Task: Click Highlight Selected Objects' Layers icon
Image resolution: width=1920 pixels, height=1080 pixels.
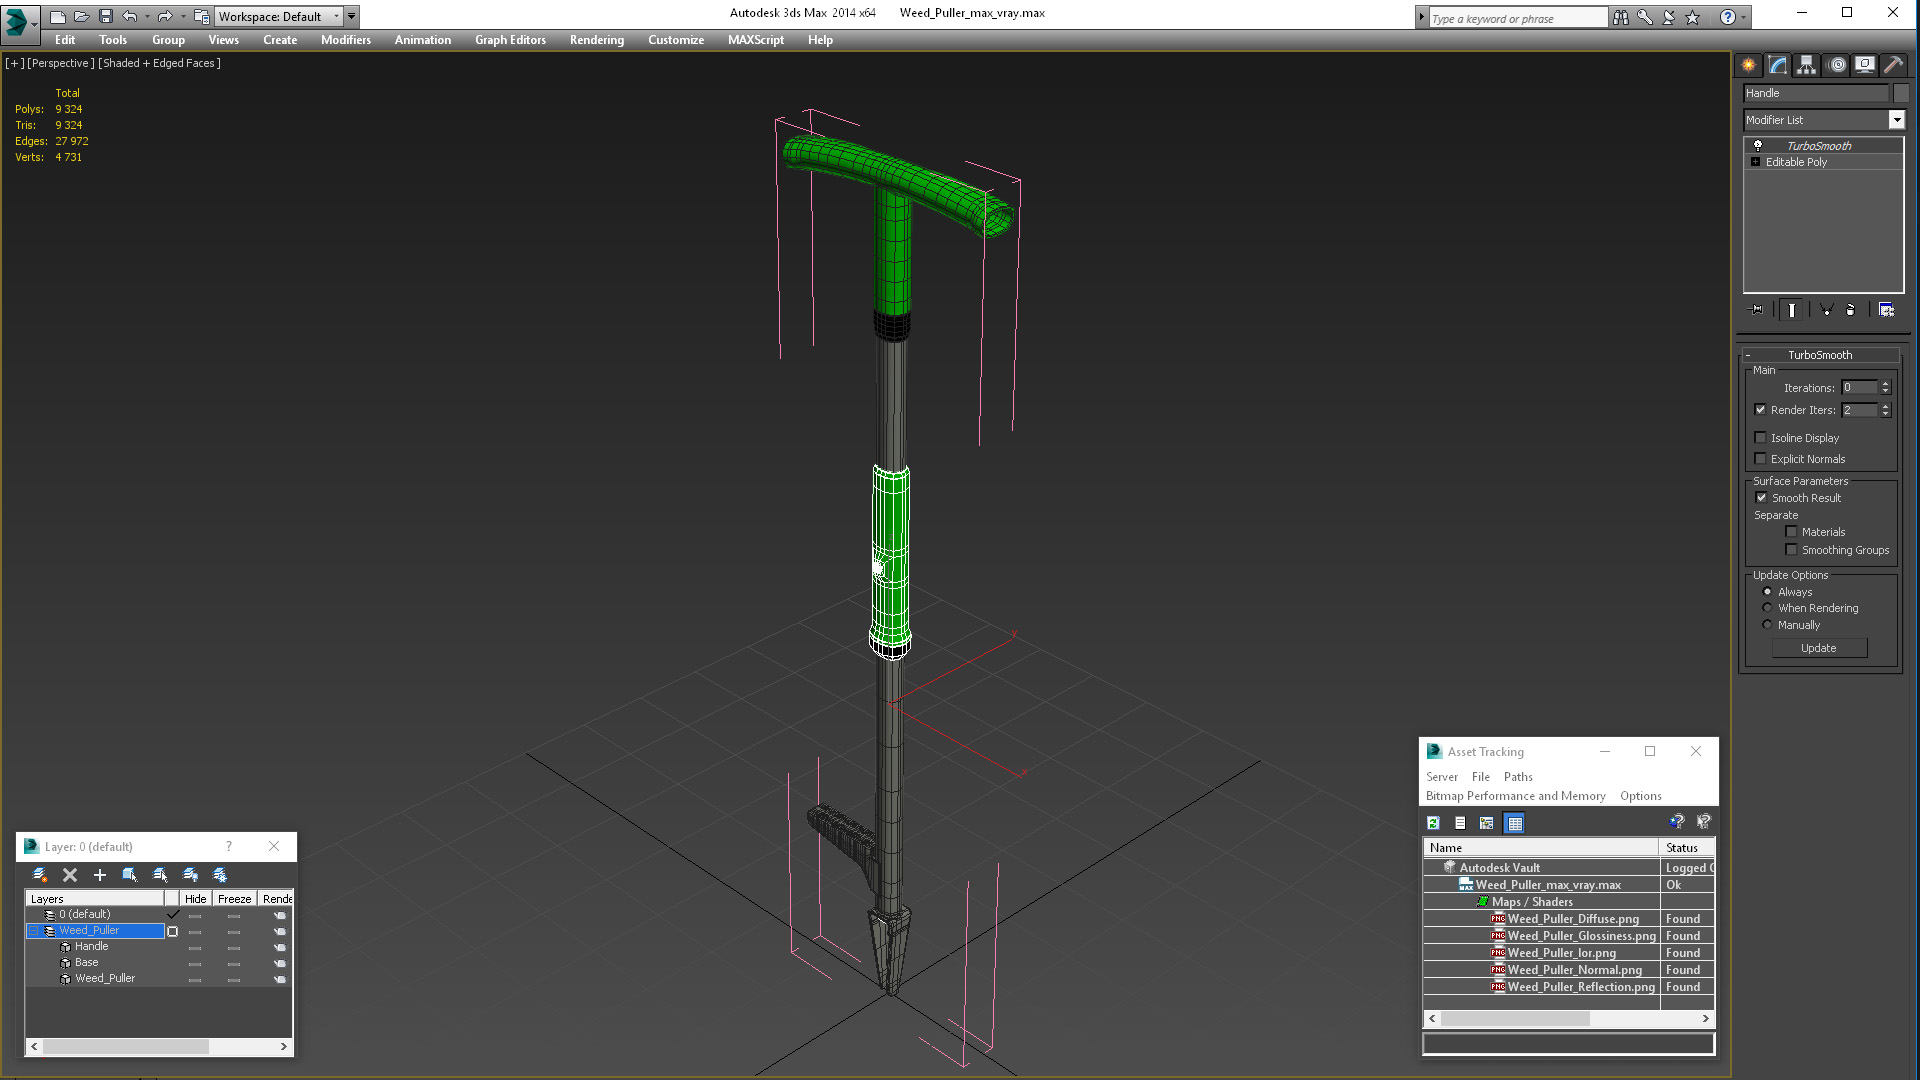Action: pos(160,875)
